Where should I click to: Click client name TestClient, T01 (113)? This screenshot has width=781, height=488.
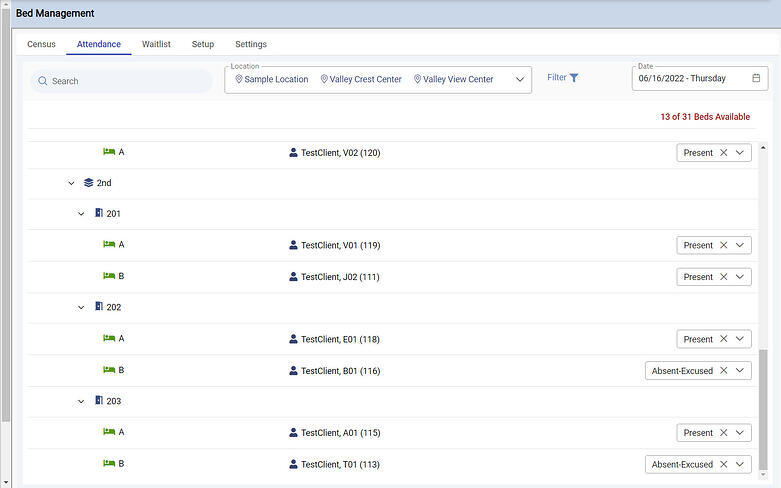(x=340, y=464)
